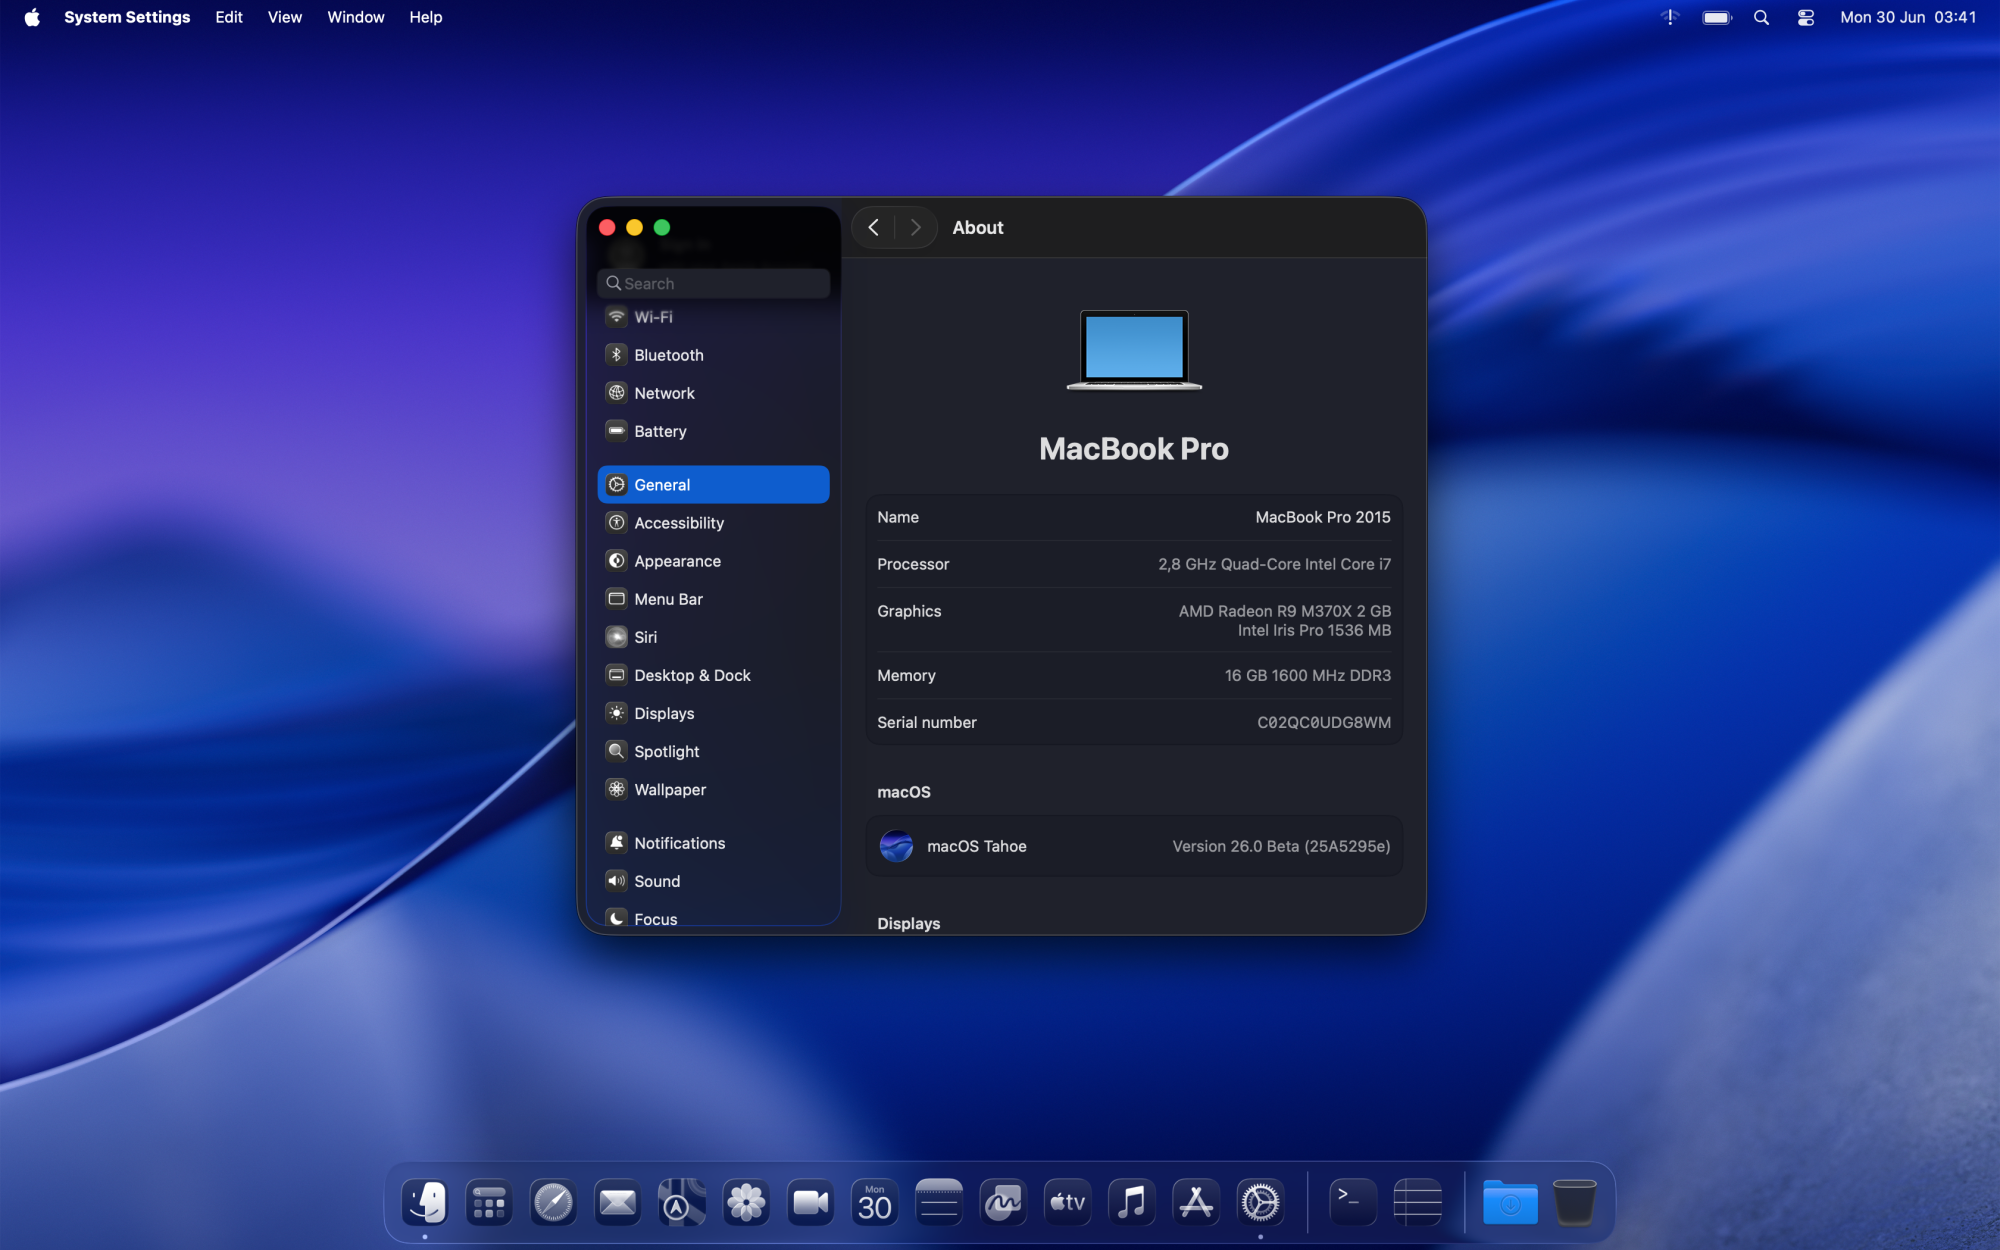Open Spotlight settings pane
Viewport: 2000px width, 1250px height.
(x=666, y=751)
